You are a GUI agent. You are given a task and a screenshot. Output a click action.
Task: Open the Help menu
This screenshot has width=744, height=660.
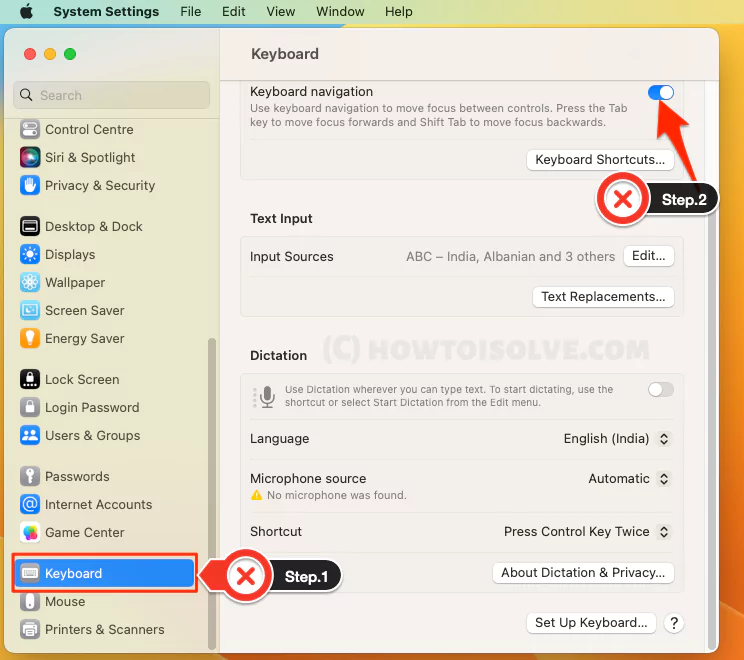(x=399, y=11)
